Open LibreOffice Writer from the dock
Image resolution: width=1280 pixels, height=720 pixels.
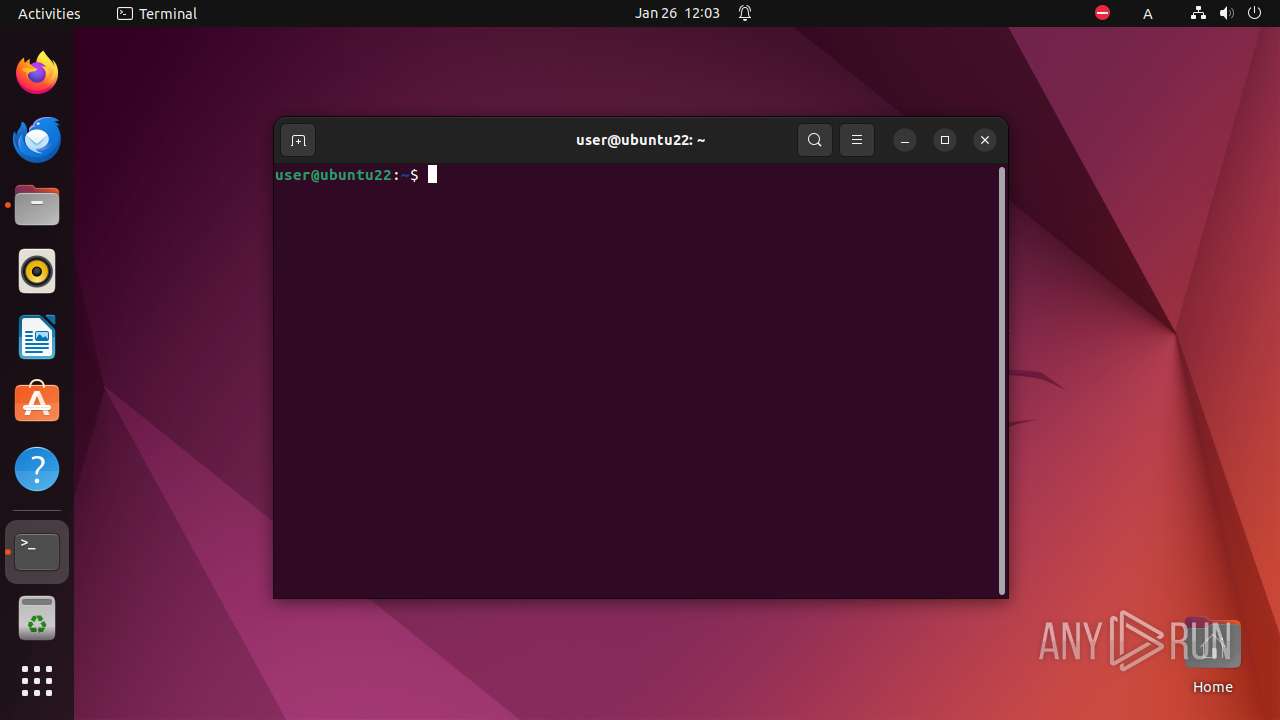click(37, 337)
